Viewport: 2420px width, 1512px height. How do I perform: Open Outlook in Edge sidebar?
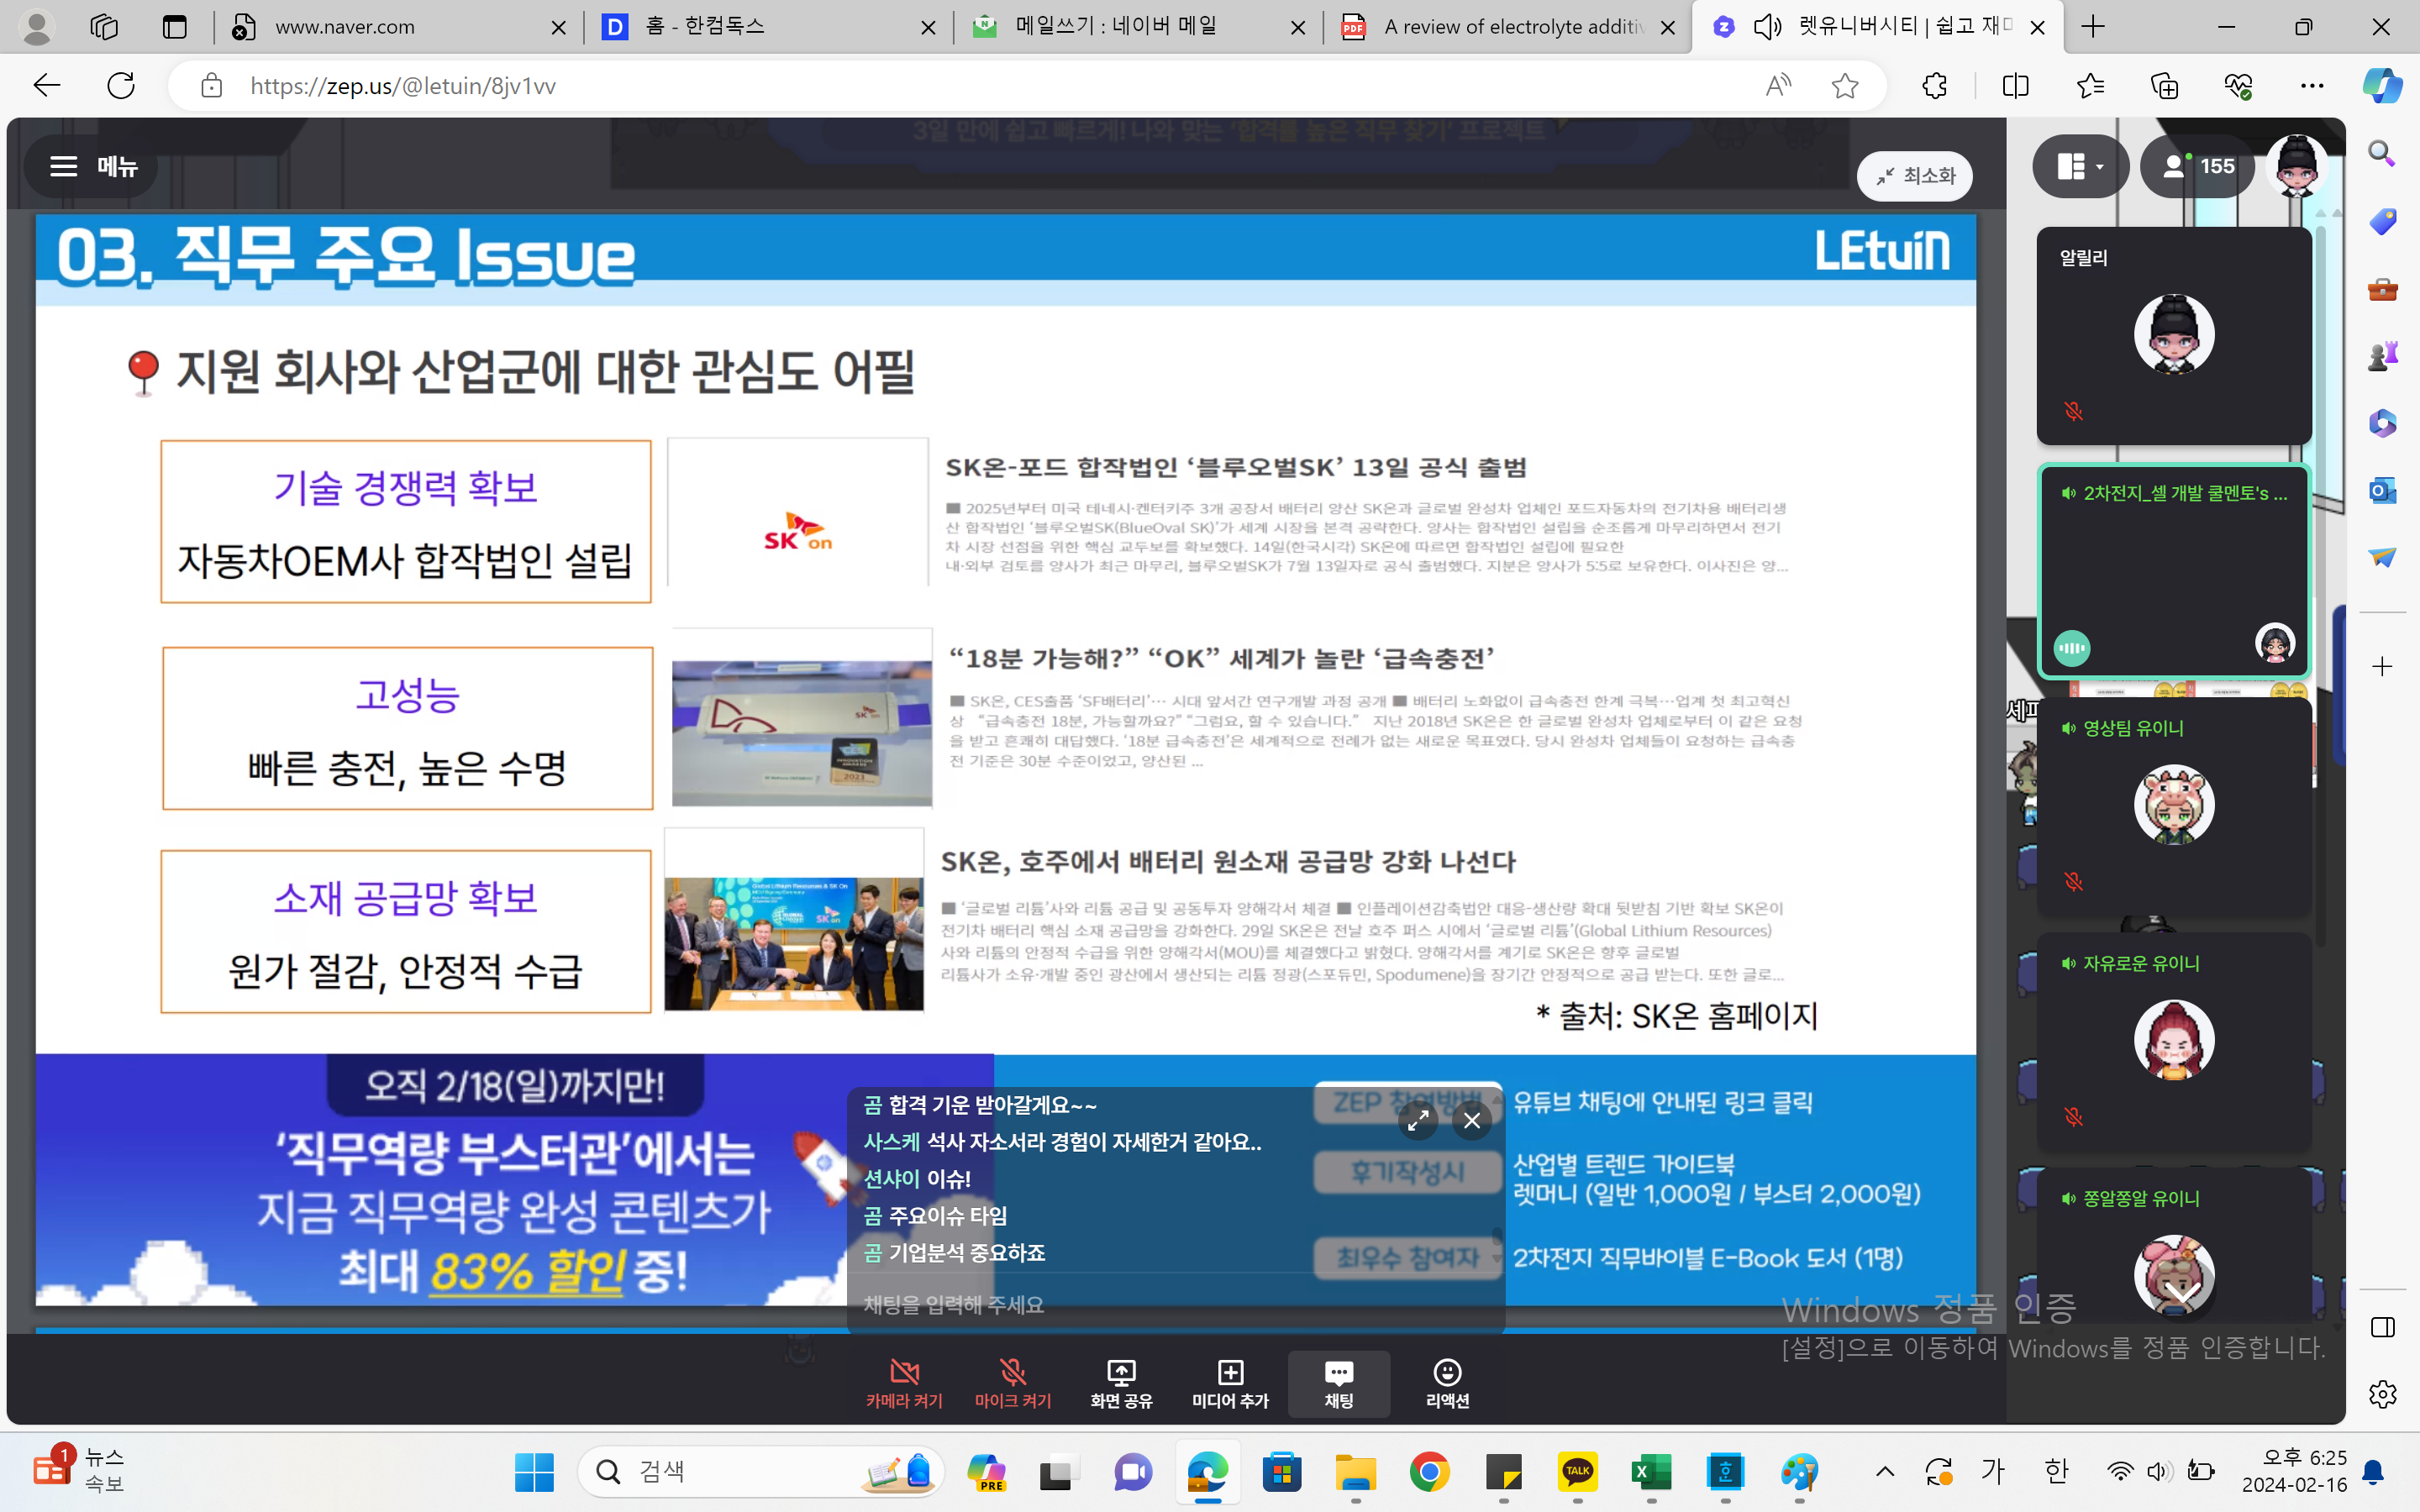click(x=2382, y=491)
